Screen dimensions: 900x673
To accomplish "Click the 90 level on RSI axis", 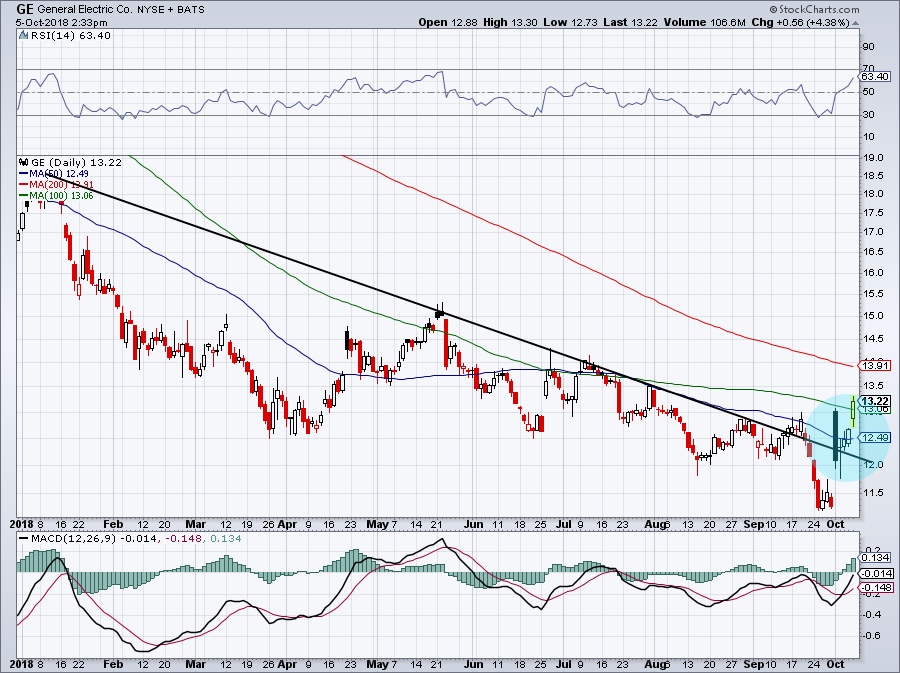I will (x=868, y=47).
